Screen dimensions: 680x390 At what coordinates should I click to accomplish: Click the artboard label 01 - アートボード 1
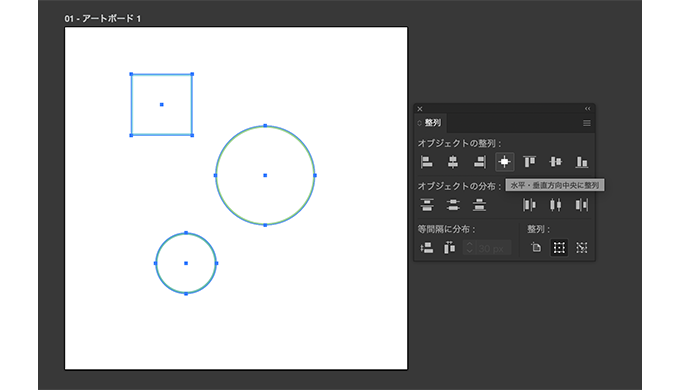point(103,19)
